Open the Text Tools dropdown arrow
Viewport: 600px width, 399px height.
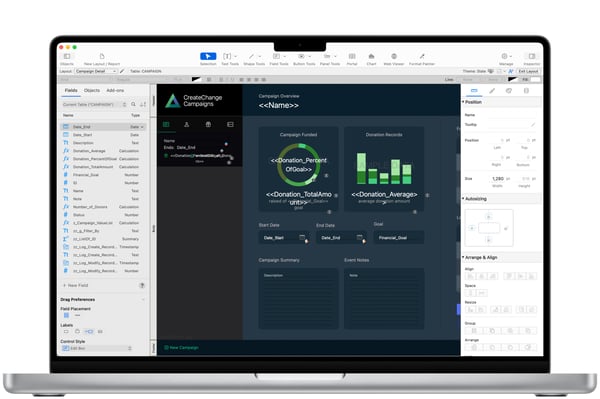click(235, 57)
